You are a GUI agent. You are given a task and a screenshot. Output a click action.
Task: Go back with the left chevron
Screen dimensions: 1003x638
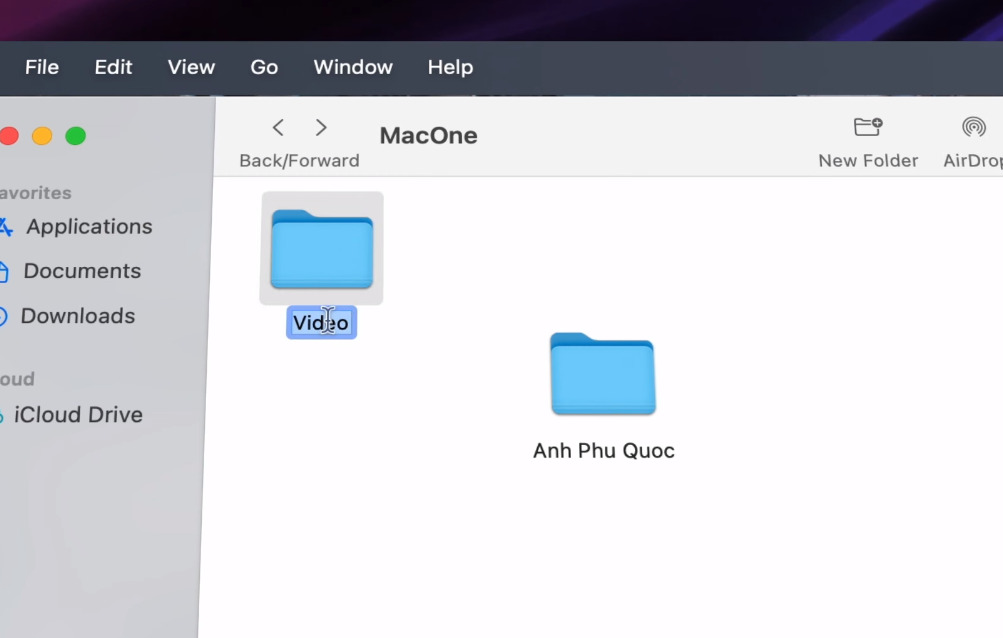tap(278, 127)
